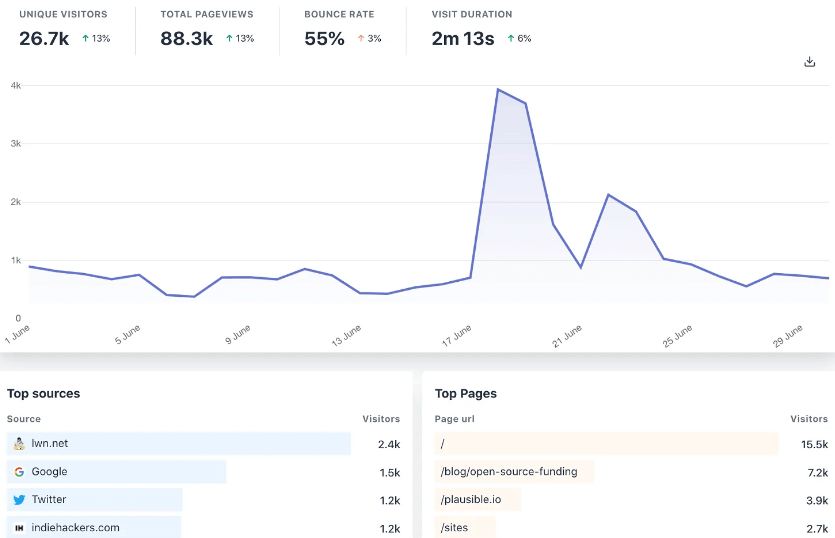Click the download export icon
835x538 pixels.
(x=810, y=62)
